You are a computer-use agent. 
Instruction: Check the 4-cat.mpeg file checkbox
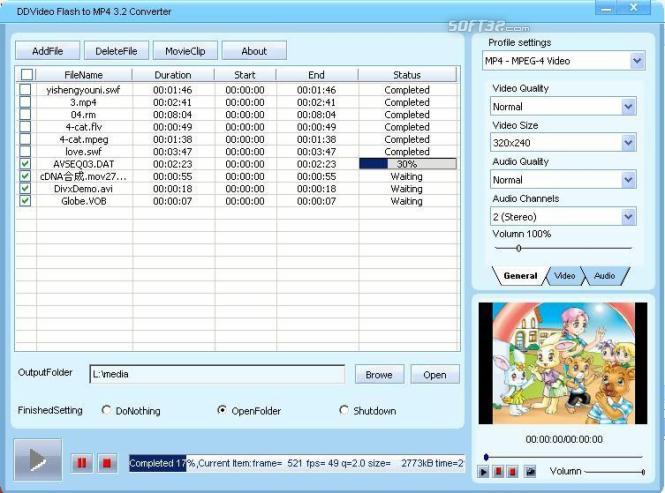25,139
